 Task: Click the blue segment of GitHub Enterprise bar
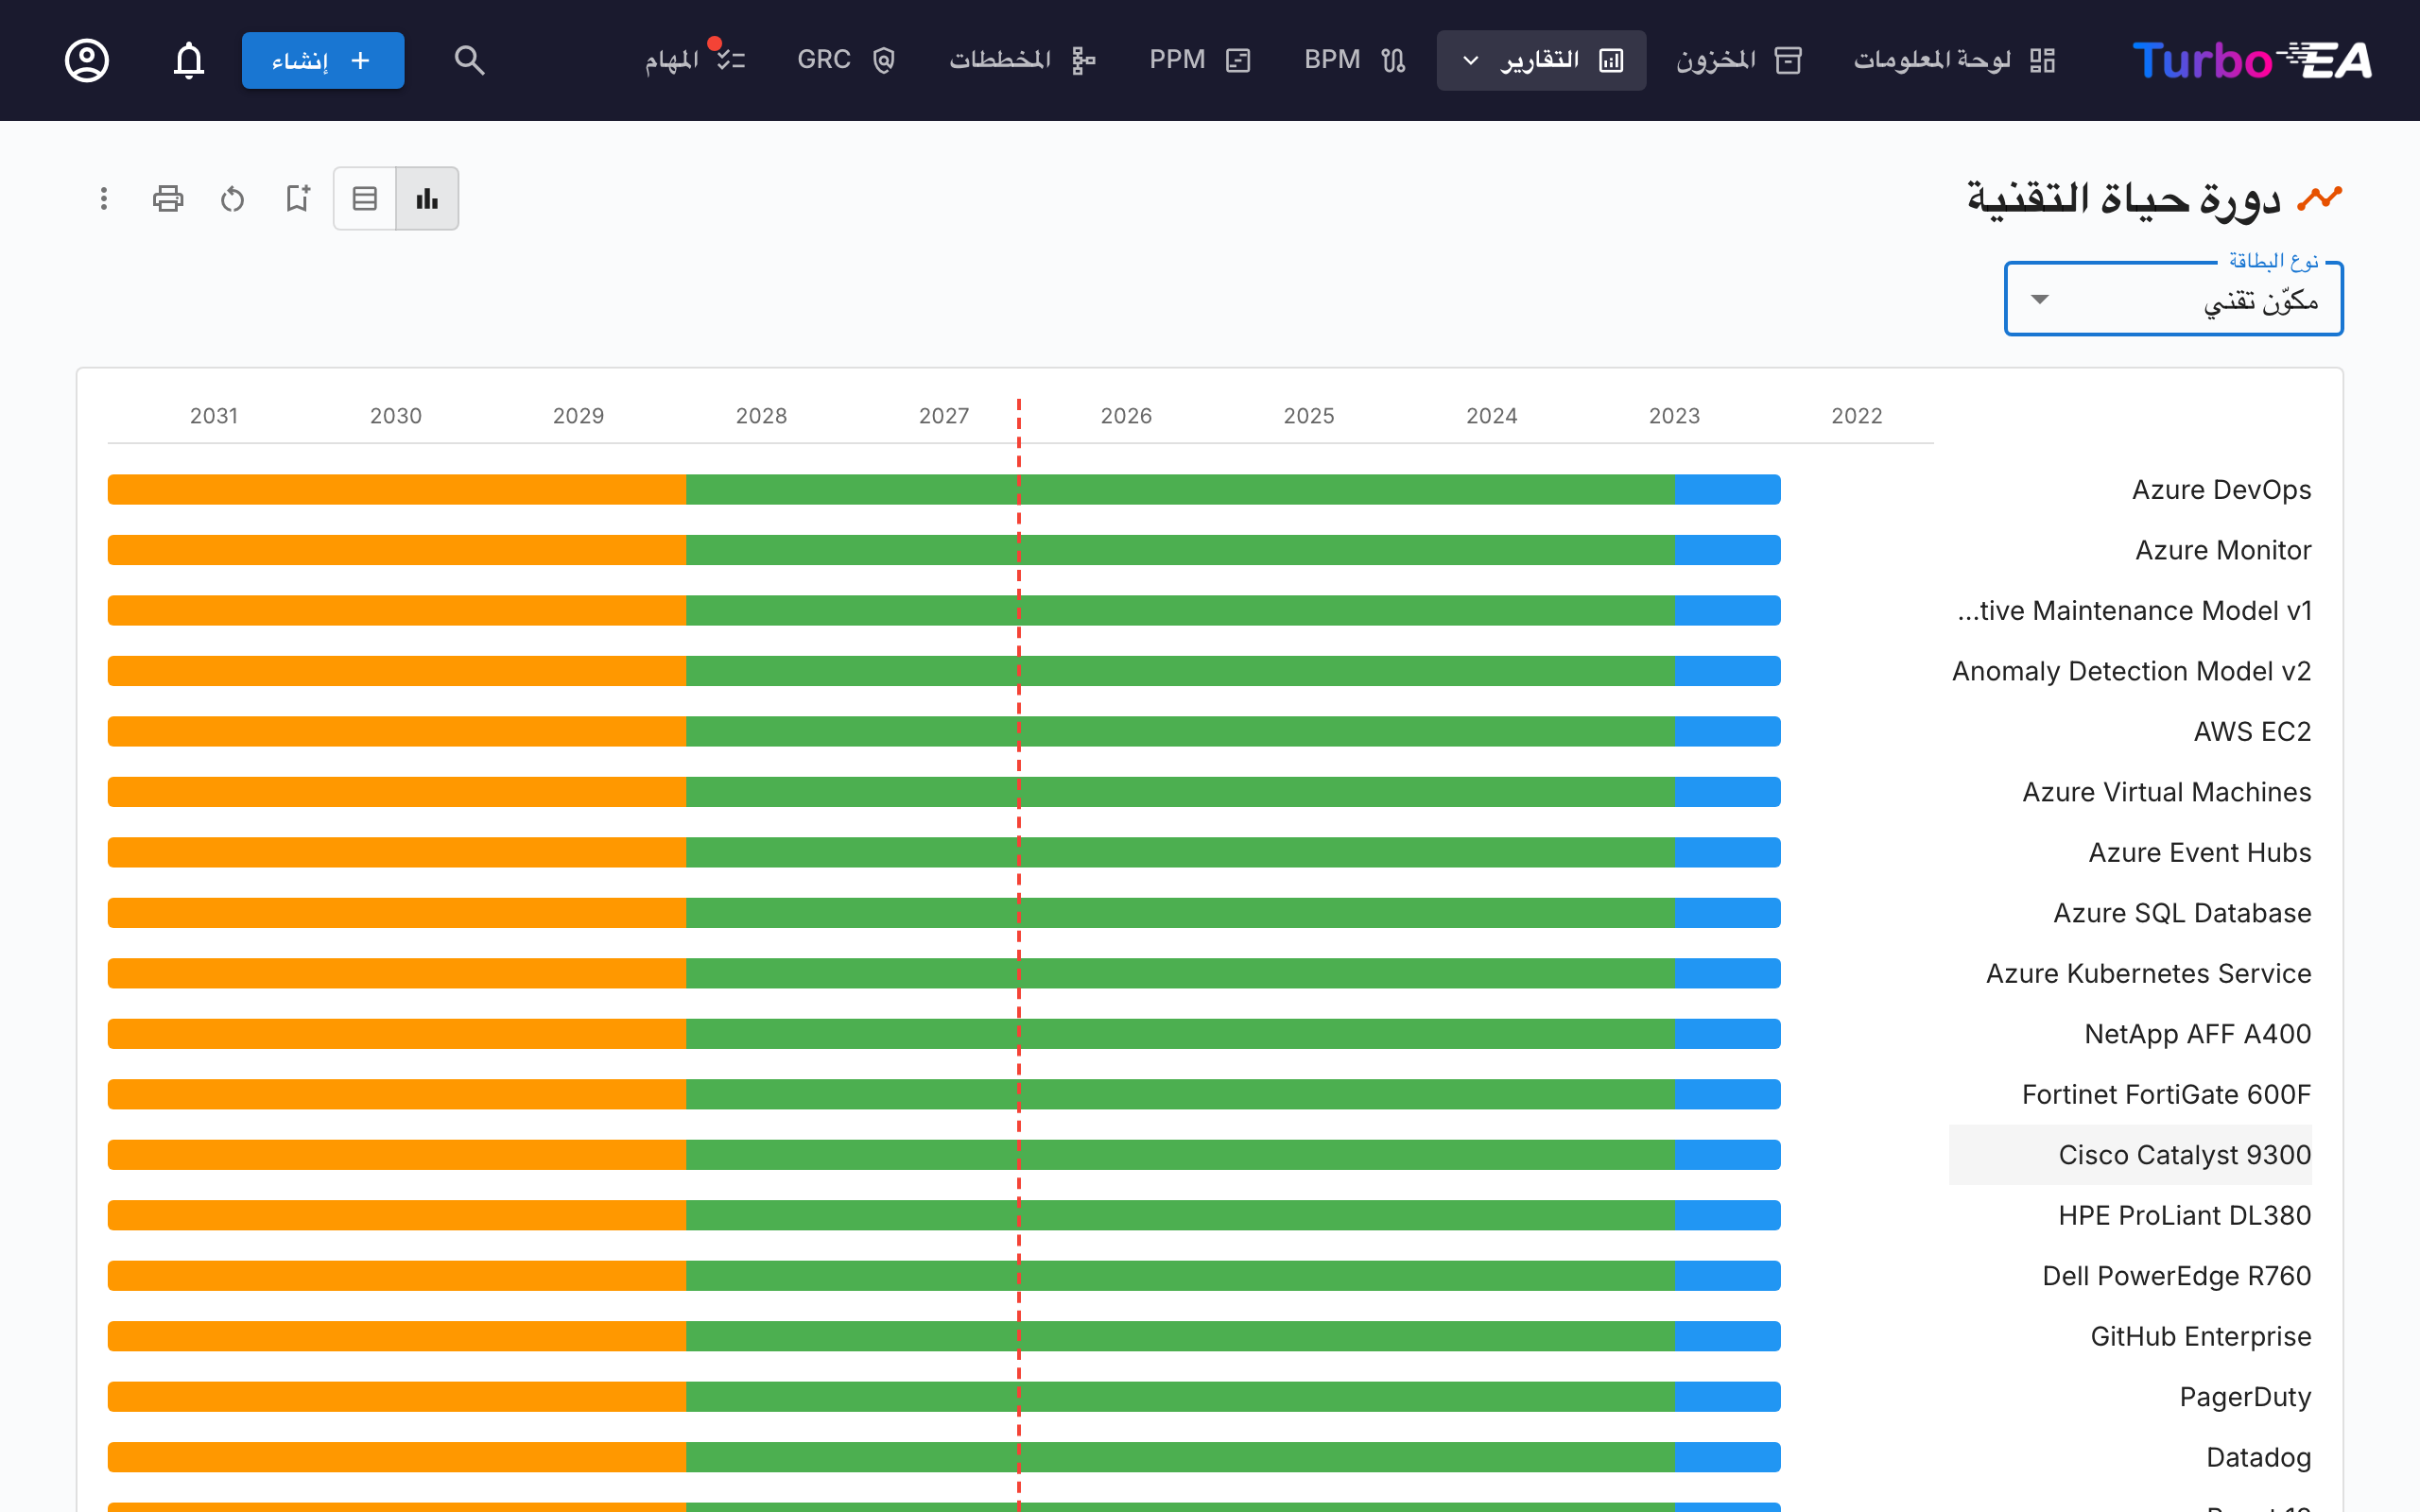point(1728,1336)
